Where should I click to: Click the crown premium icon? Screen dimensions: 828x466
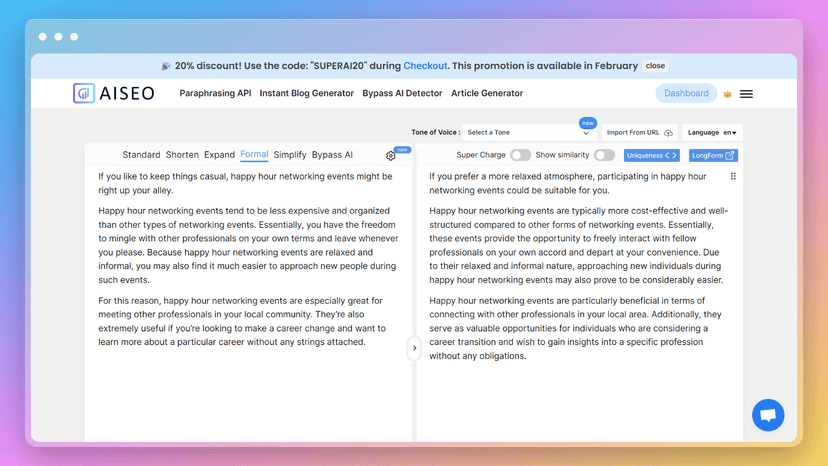point(727,94)
